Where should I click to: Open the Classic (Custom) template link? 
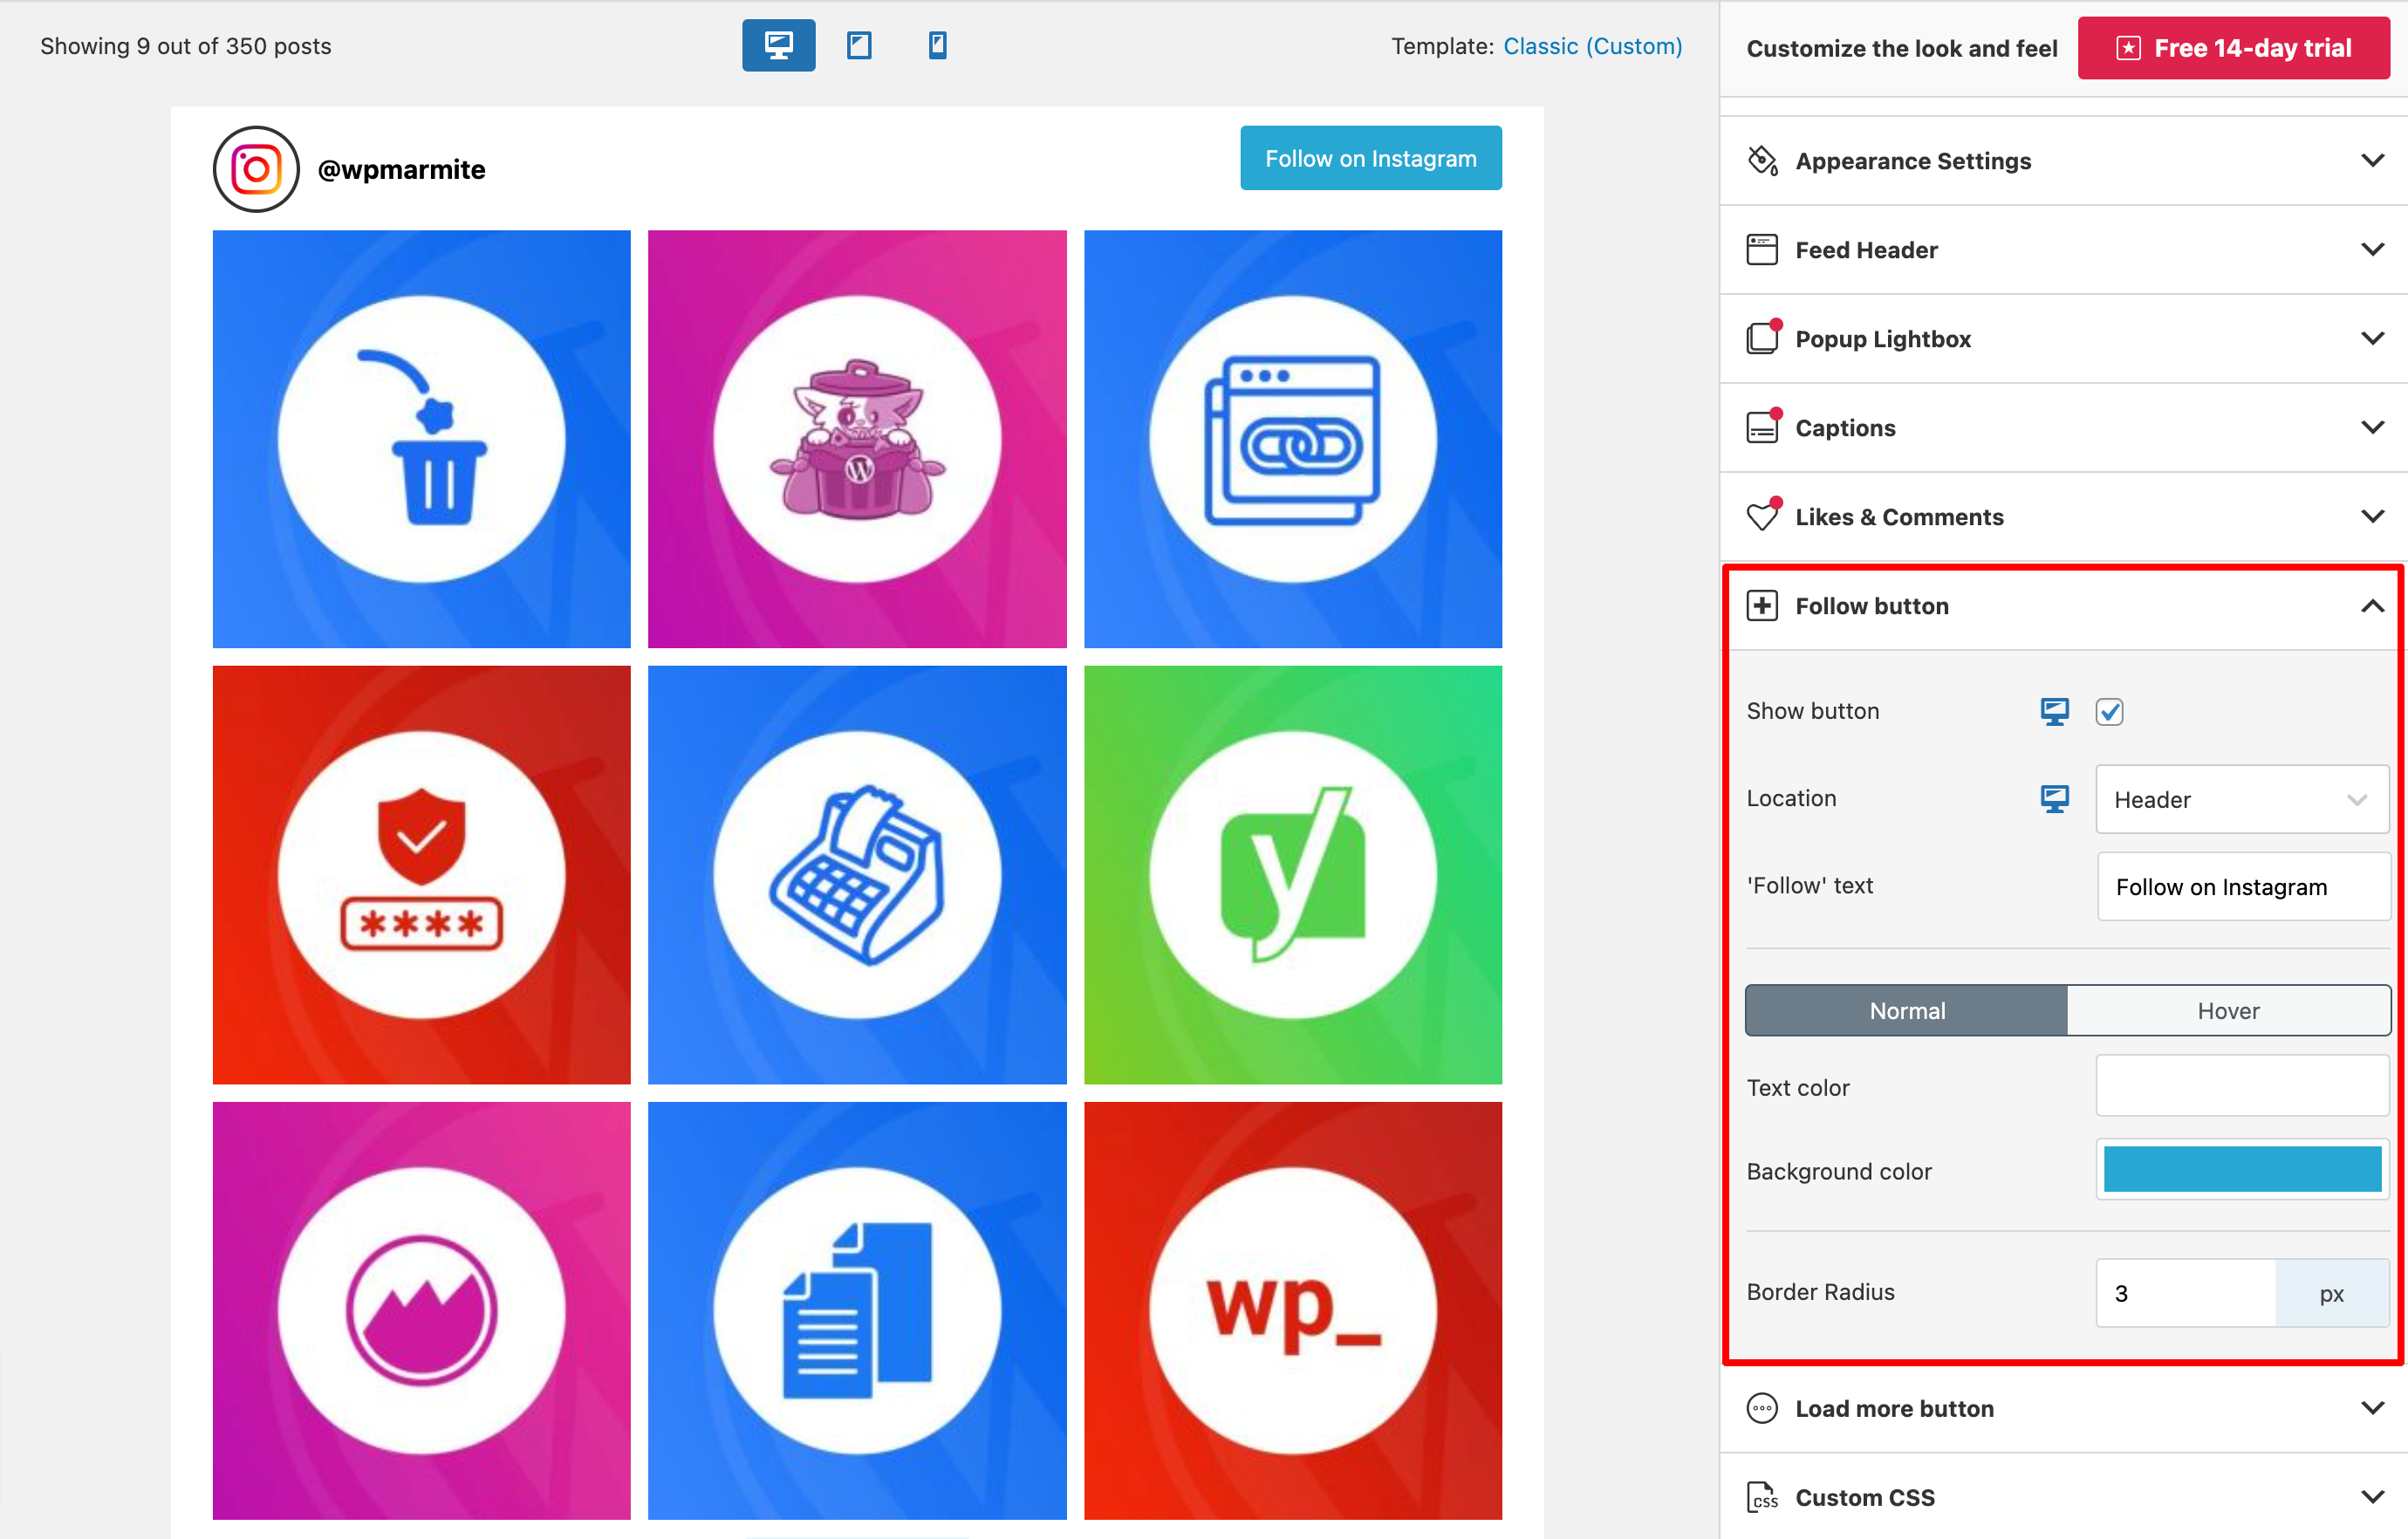tap(1592, 46)
